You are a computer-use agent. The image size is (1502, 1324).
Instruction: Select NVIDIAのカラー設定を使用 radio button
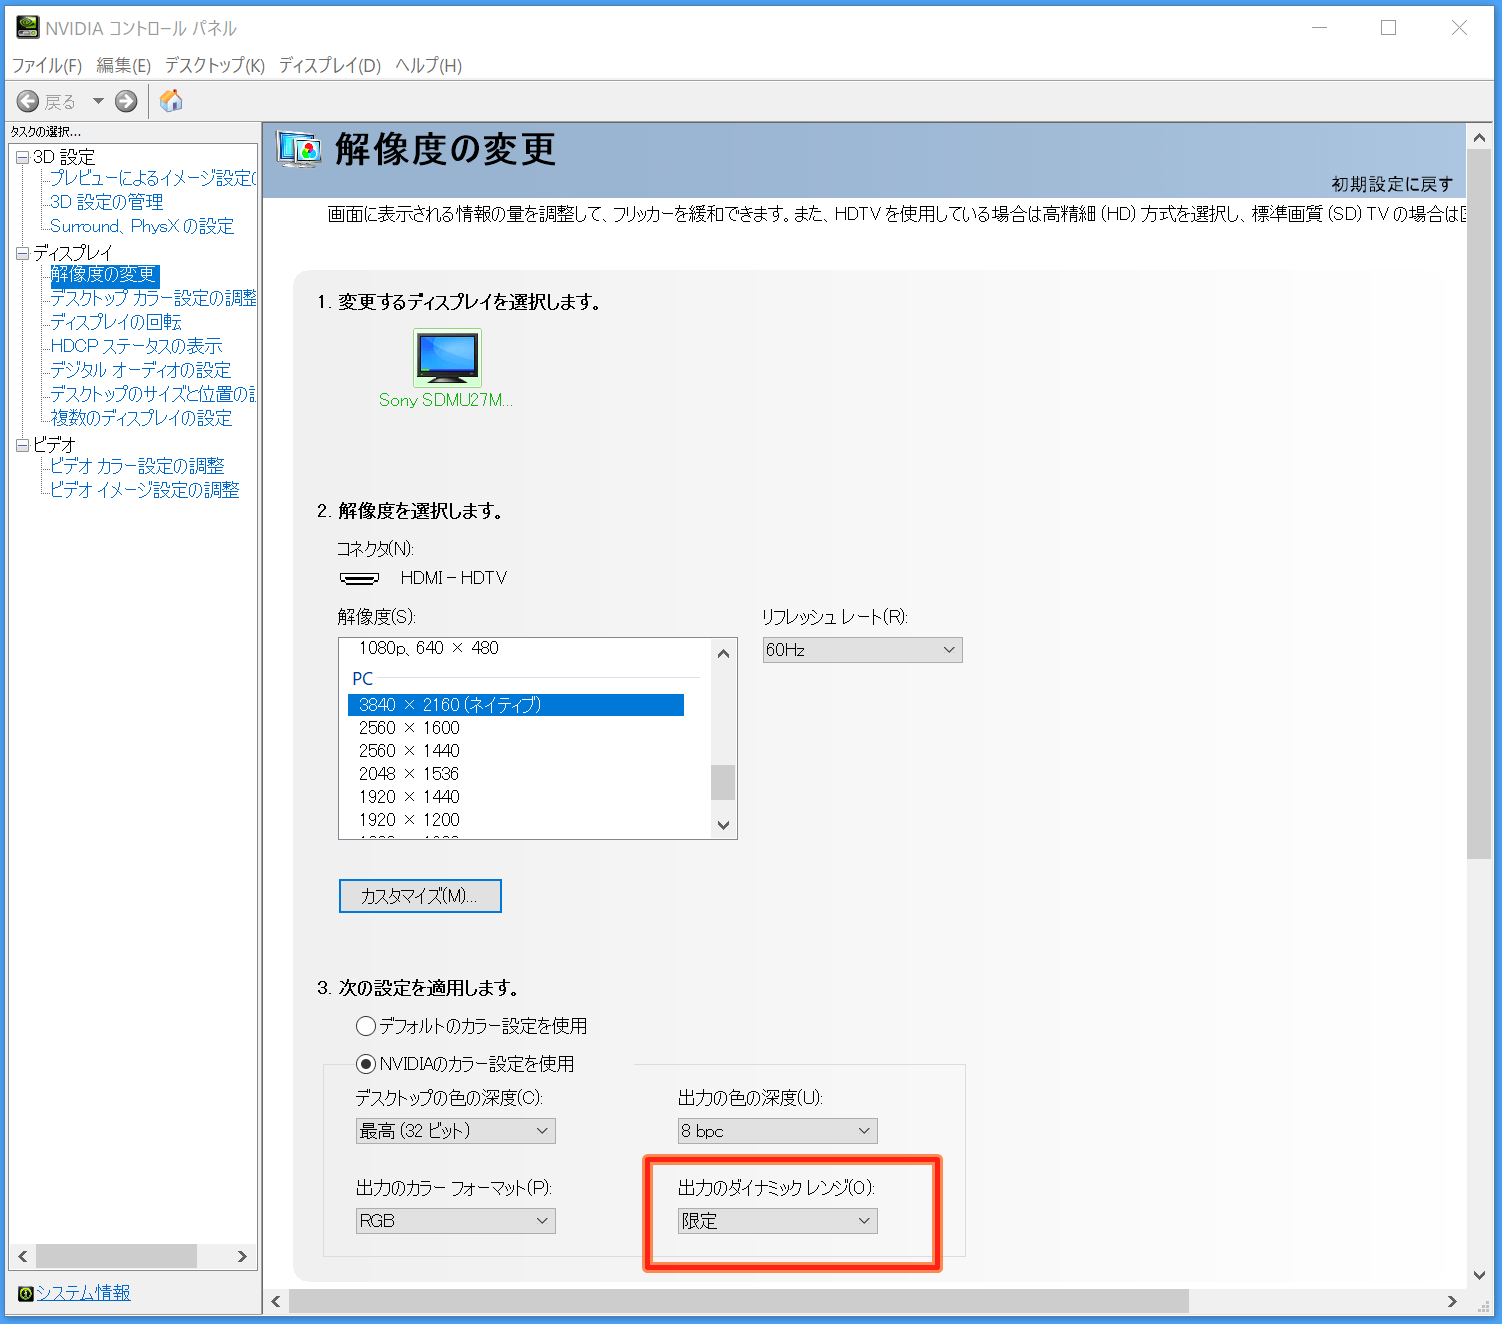[366, 1064]
